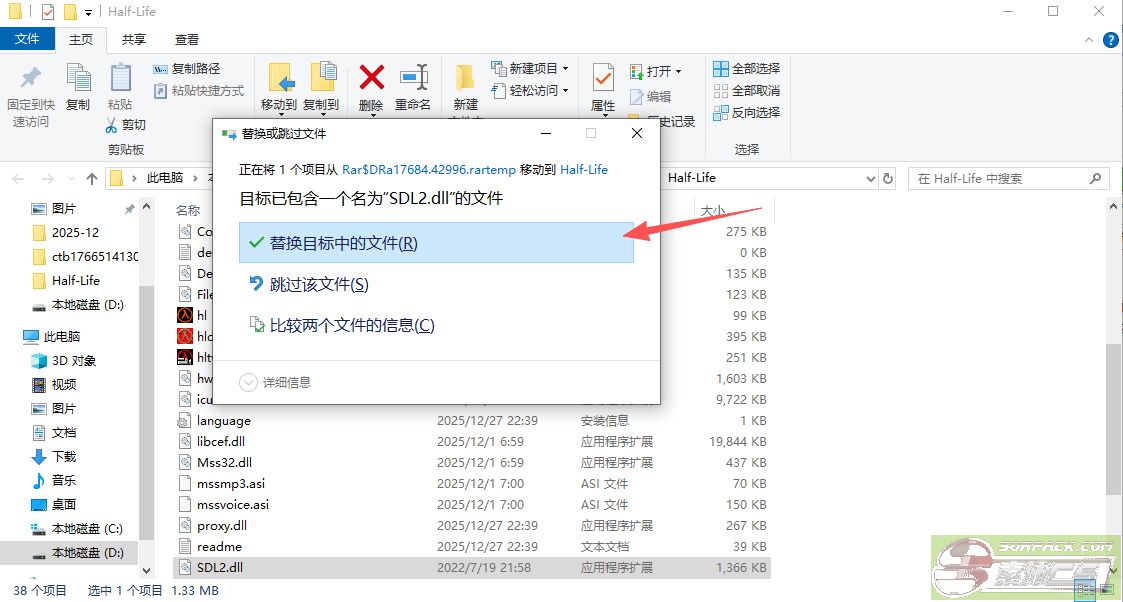Screen dimensions: 1123x602
Task: Click the Up one level arrow
Action: (92, 179)
